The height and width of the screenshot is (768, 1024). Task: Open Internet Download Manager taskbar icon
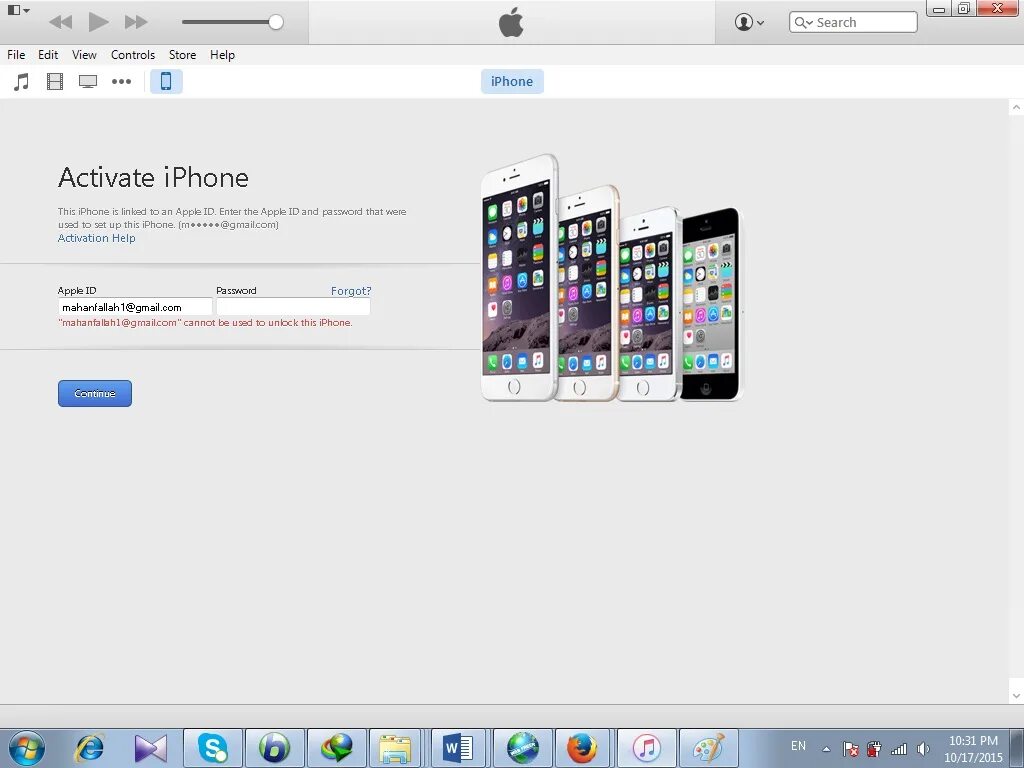tap(336, 748)
